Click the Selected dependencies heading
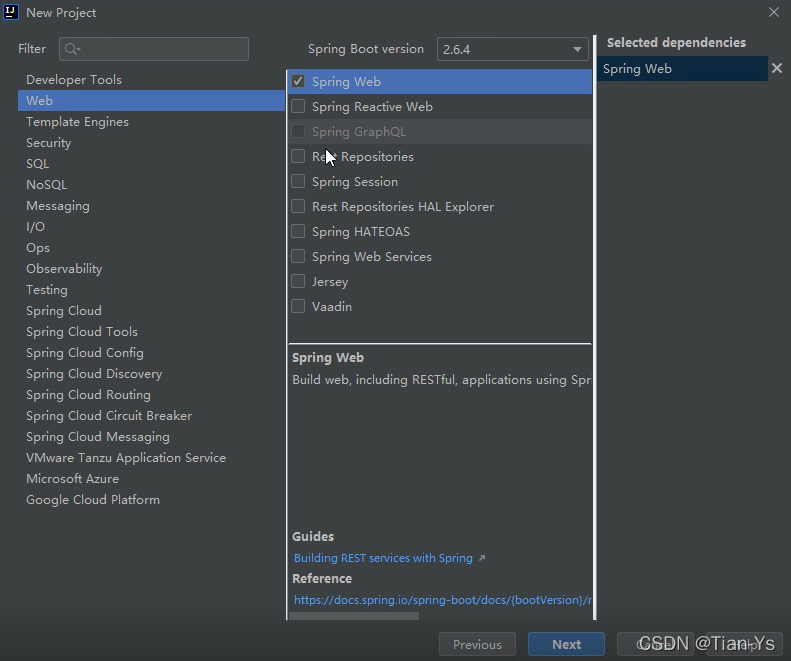The height and width of the screenshot is (661, 791). tap(676, 42)
